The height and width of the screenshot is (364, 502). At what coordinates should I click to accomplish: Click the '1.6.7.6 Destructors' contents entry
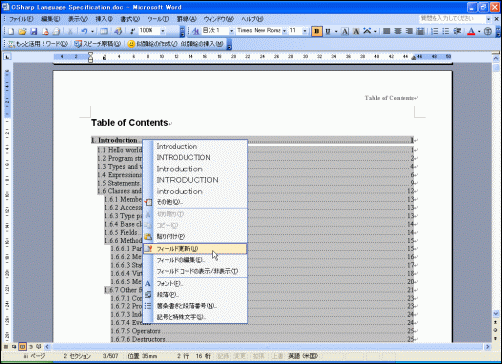138,339
